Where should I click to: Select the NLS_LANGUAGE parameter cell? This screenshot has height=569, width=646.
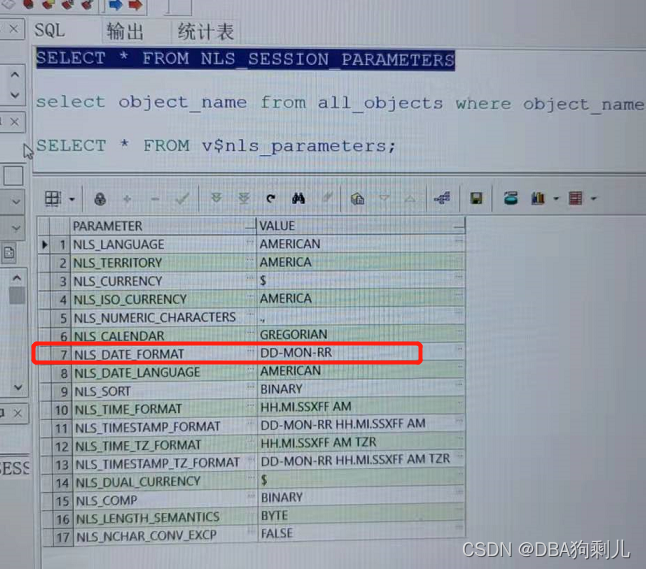[163, 244]
